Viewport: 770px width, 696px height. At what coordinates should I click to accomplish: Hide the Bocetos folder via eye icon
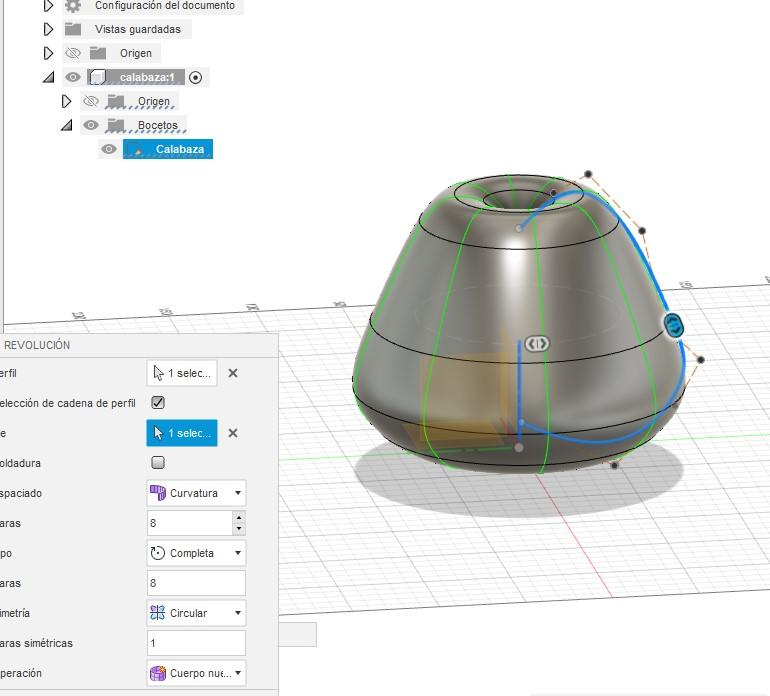(x=91, y=125)
